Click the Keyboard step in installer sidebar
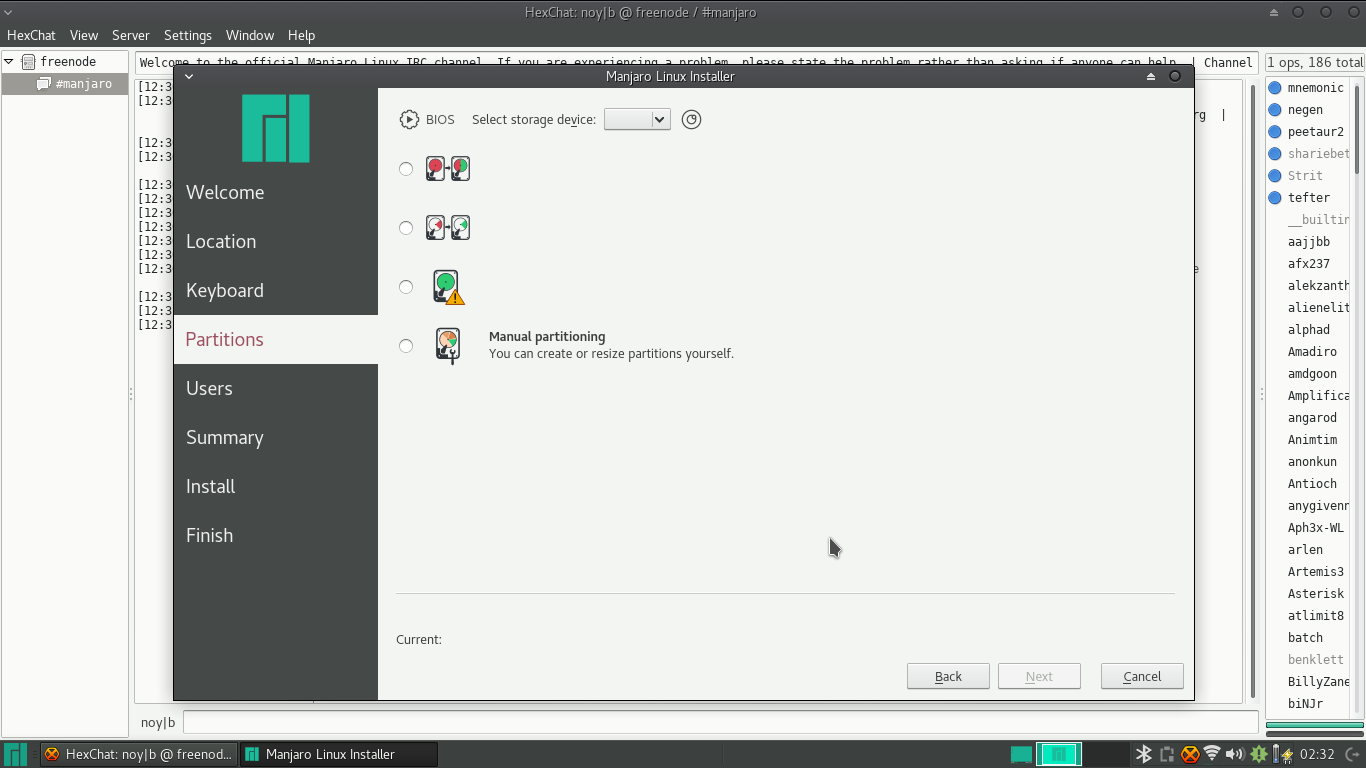Viewport: 1366px width, 768px height. [x=276, y=290]
